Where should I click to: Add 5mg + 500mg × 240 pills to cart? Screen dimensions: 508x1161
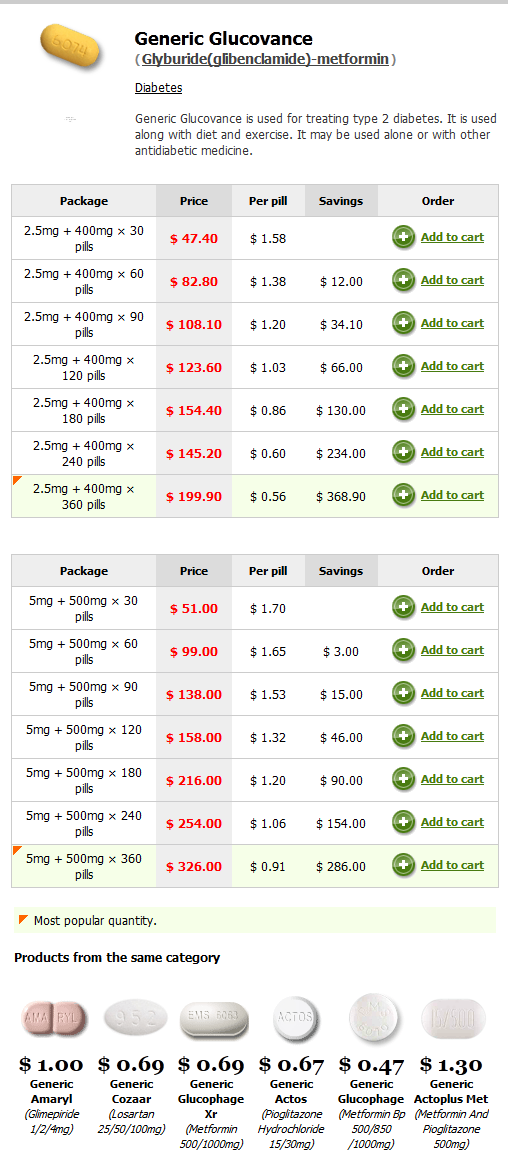click(452, 822)
